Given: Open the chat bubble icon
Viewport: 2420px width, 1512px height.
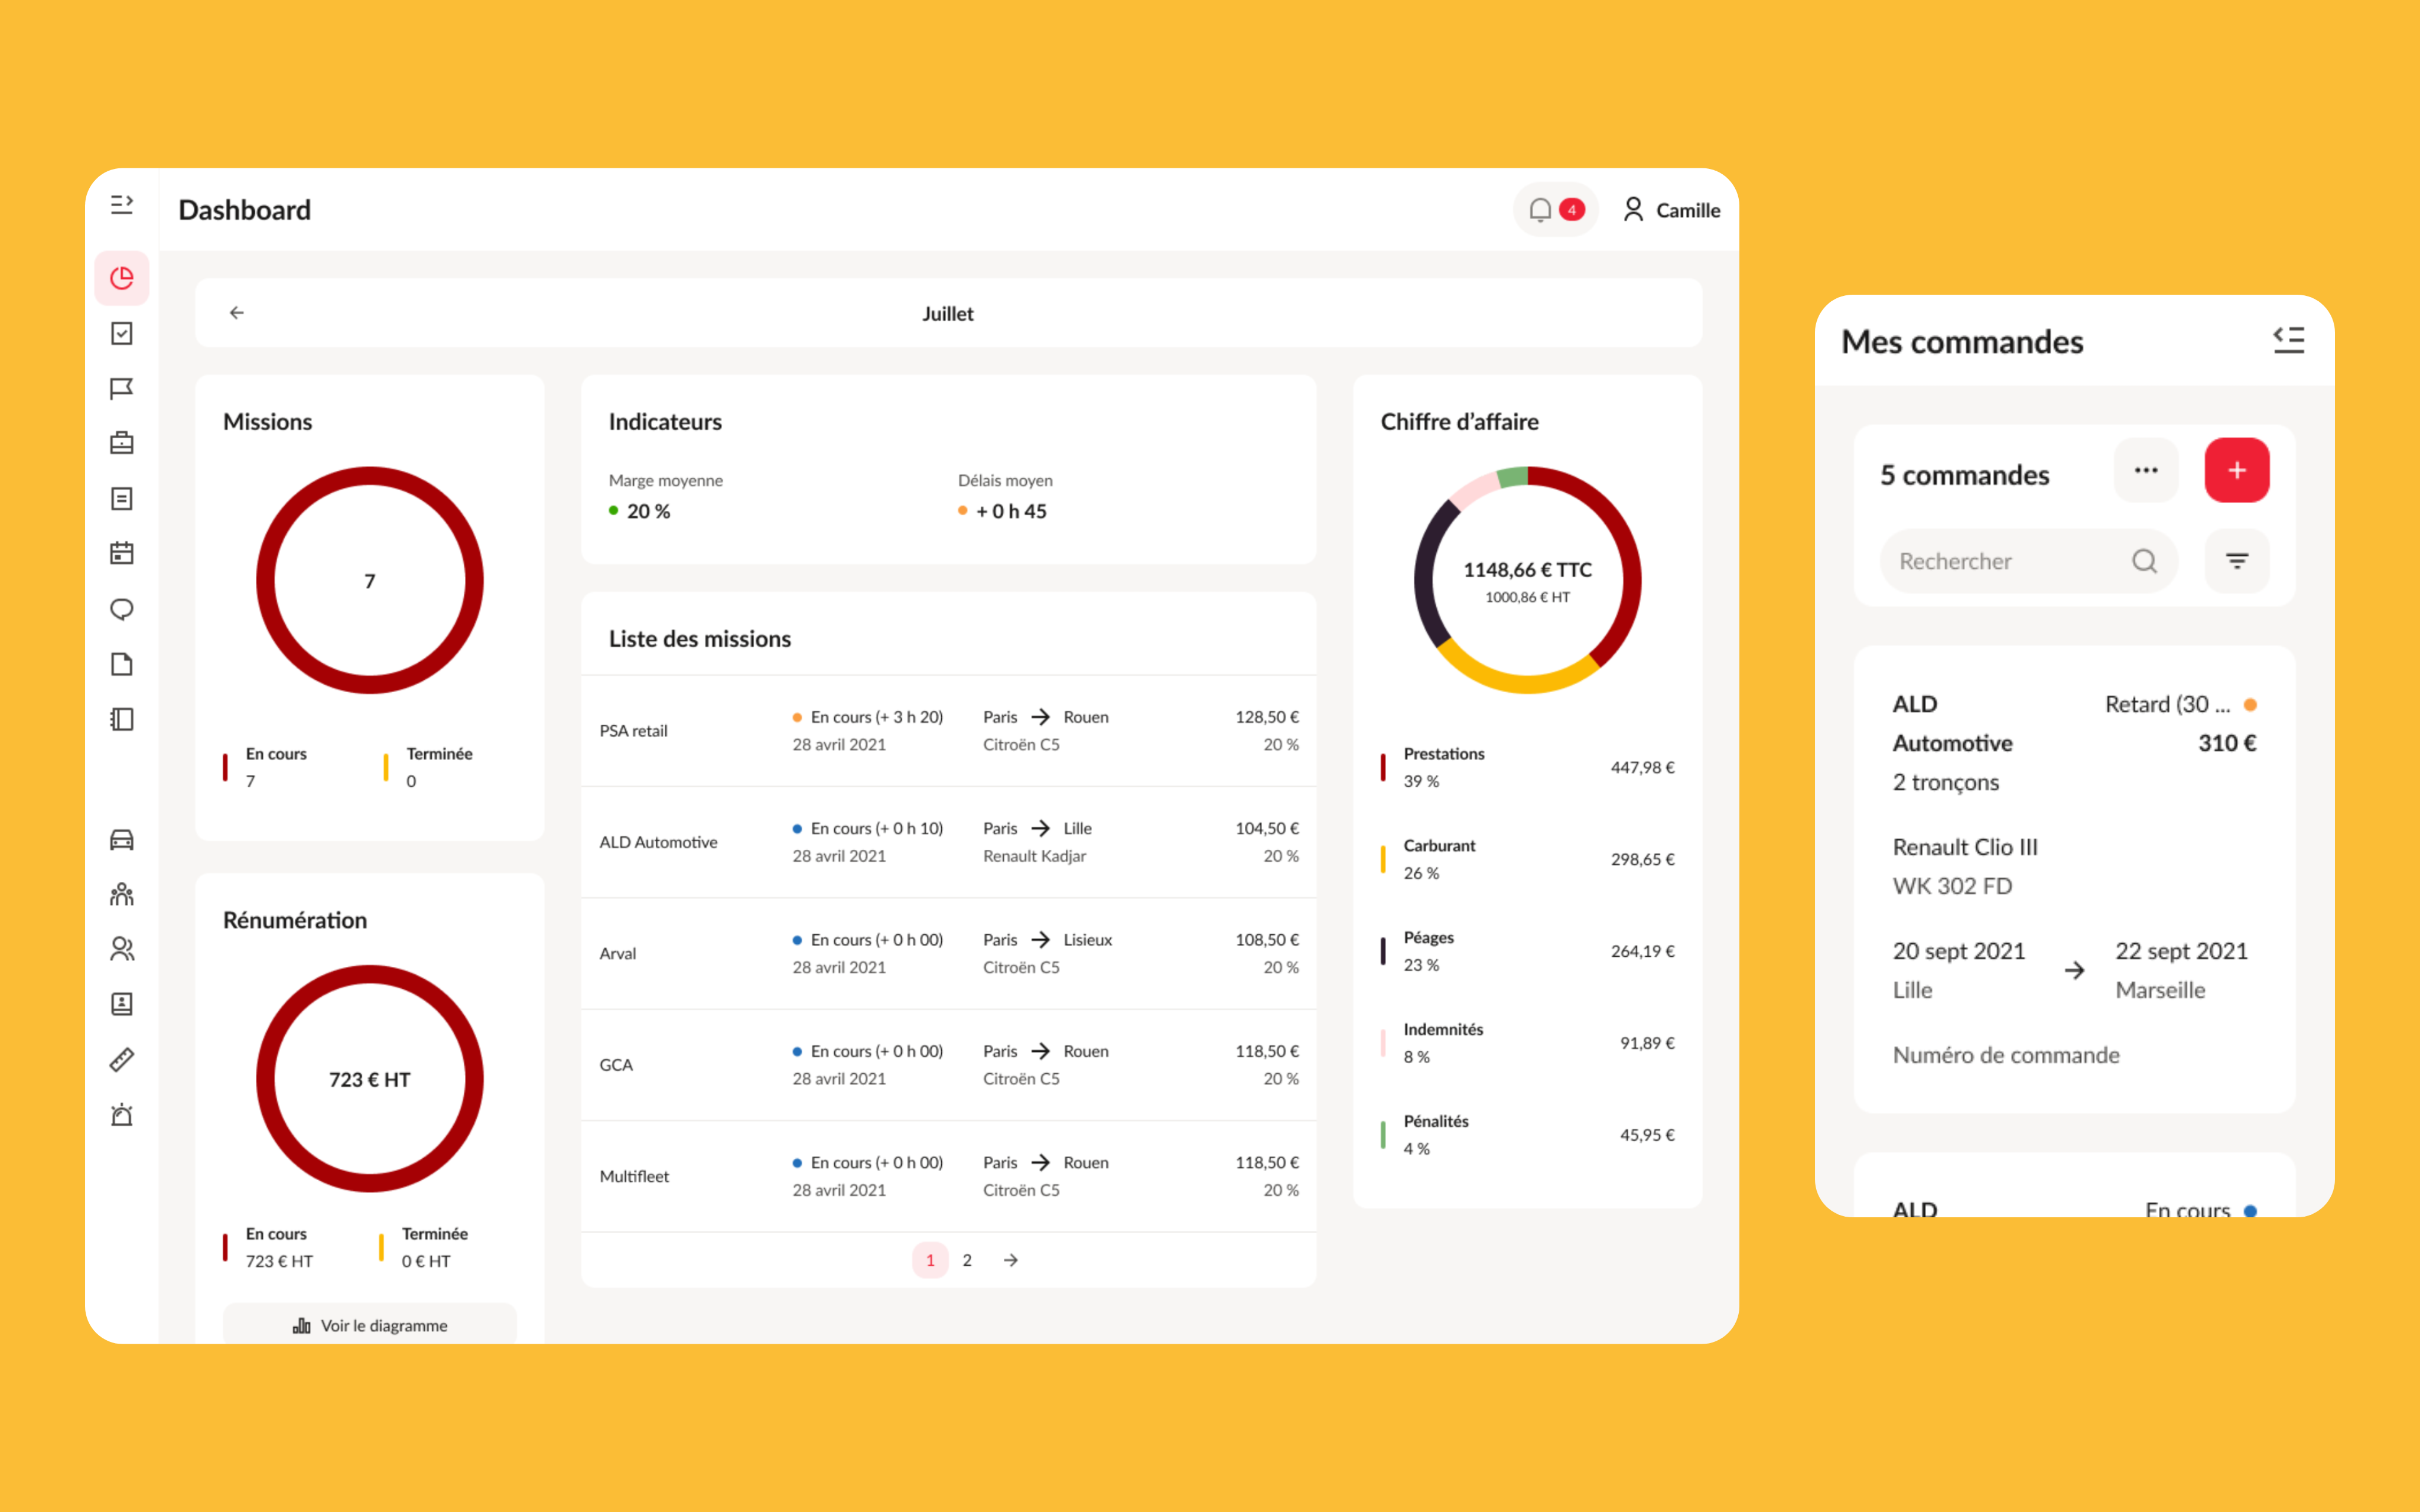Looking at the screenshot, I should click(x=121, y=608).
